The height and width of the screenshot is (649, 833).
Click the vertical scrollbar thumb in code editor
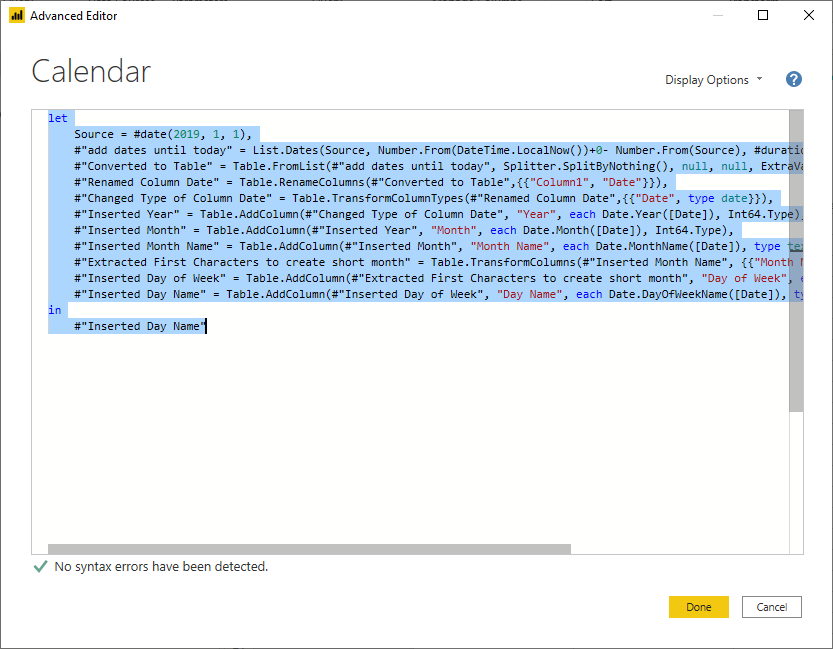click(796, 261)
